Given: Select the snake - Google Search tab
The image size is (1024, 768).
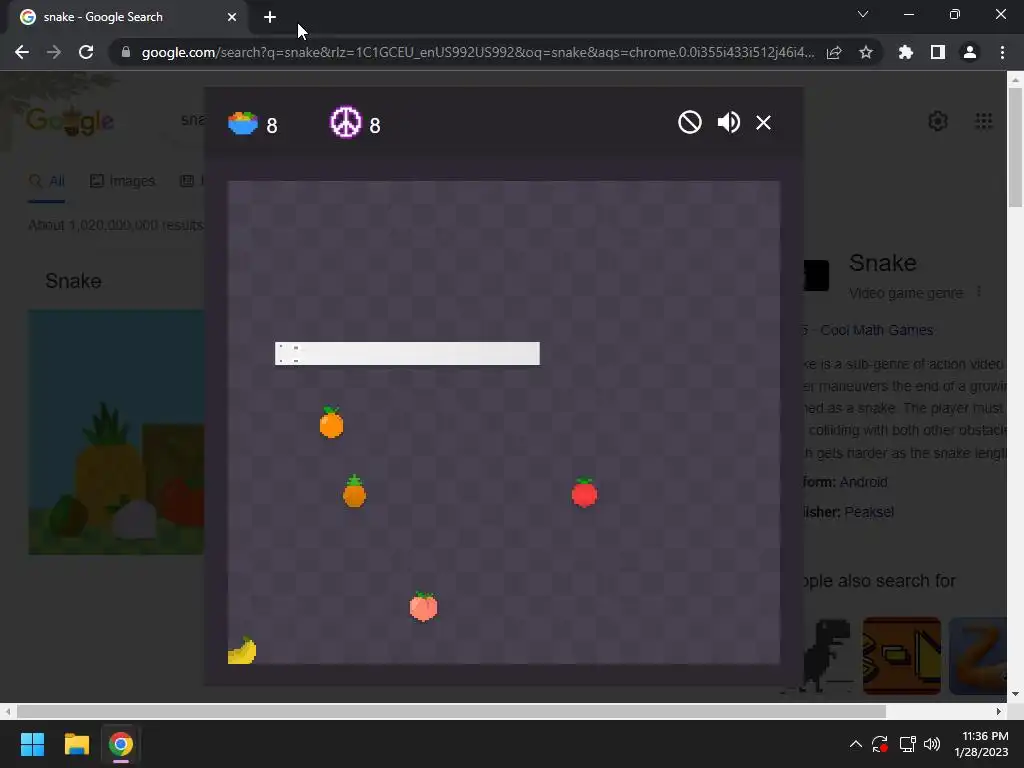Looking at the screenshot, I should coord(128,17).
